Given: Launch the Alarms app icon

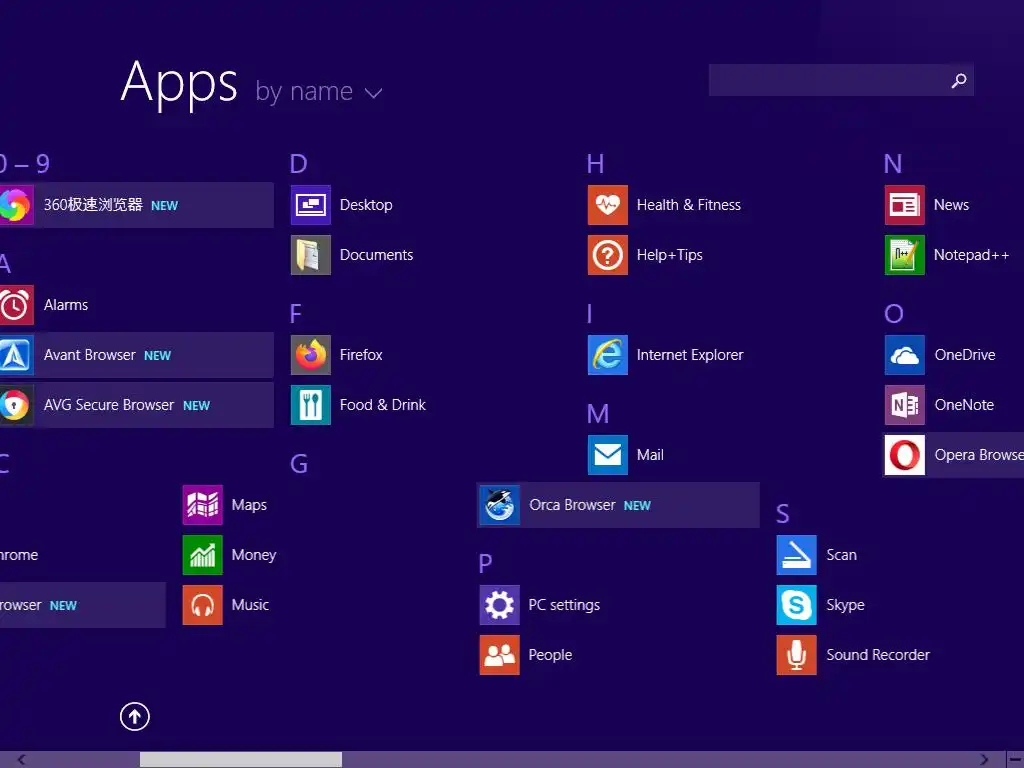Looking at the screenshot, I should [x=16, y=305].
